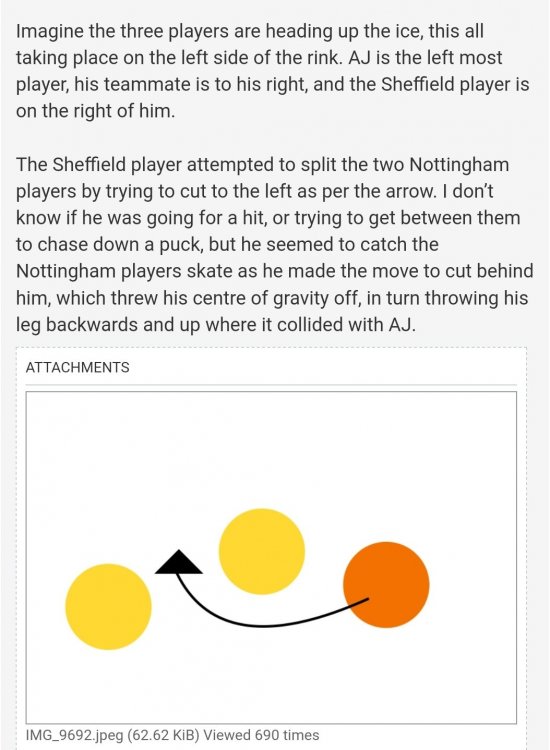Click the middle yellow circle in the diagram
Image resolution: width=550 pixels, height=750 pixels.
click(x=262, y=551)
